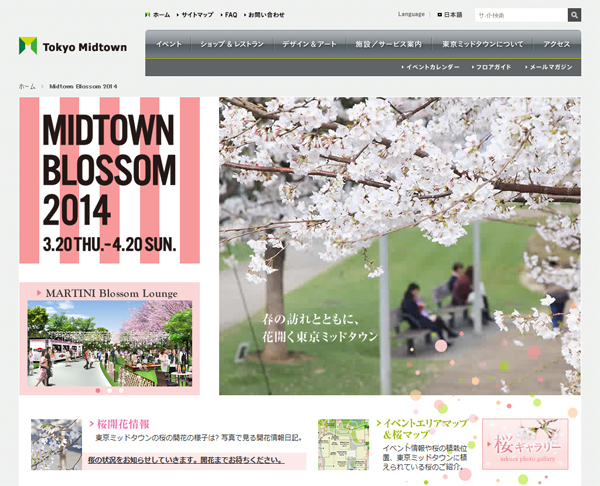Image resolution: width=600 pixels, height=486 pixels.
Task: Click the Midtown Blossom 2014 breadcrumb text
Action: 83,86
